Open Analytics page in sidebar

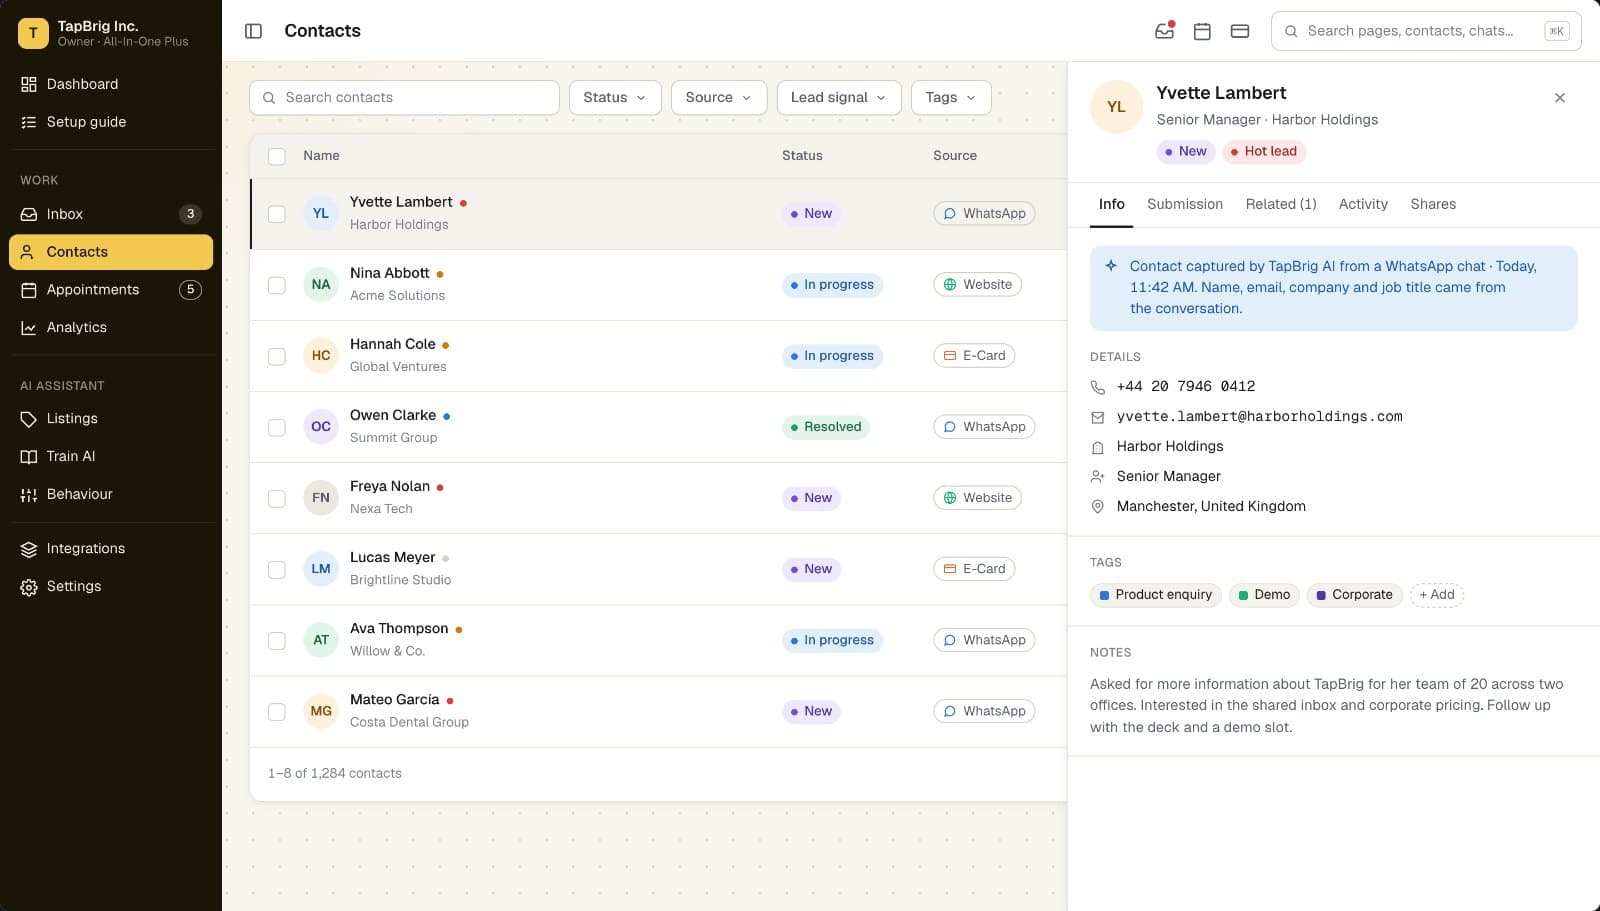(x=111, y=328)
